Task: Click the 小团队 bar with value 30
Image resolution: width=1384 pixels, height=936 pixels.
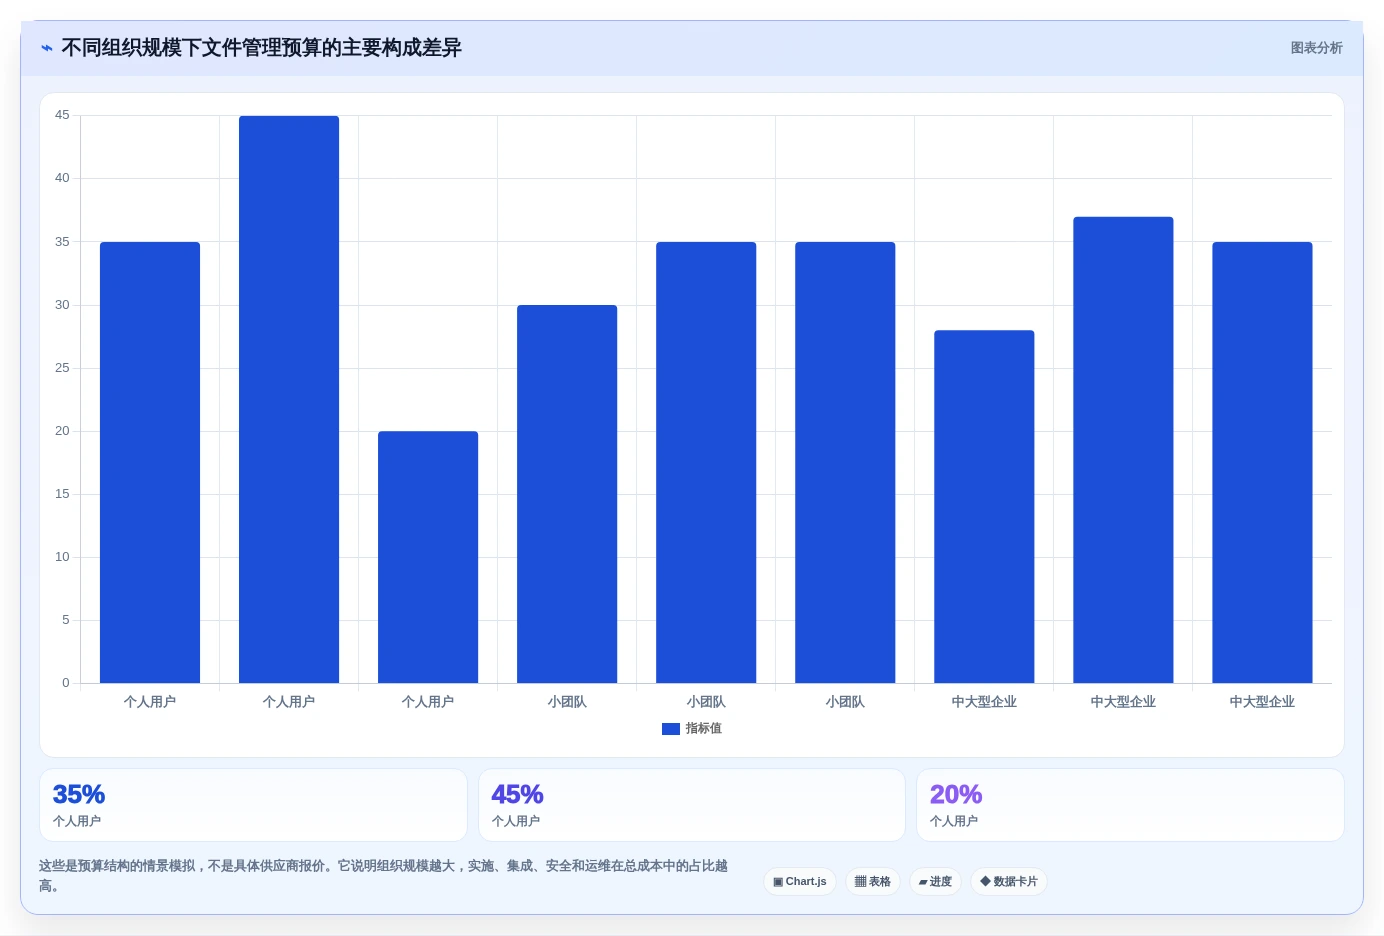Action: pyautogui.click(x=567, y=494)
